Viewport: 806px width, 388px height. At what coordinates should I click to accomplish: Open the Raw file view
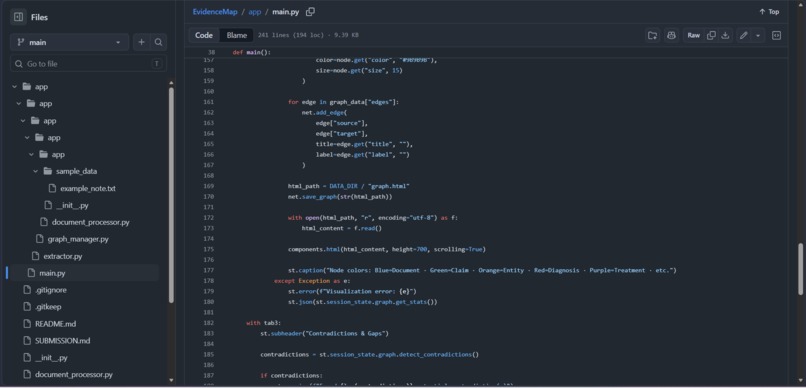(693, 35)
